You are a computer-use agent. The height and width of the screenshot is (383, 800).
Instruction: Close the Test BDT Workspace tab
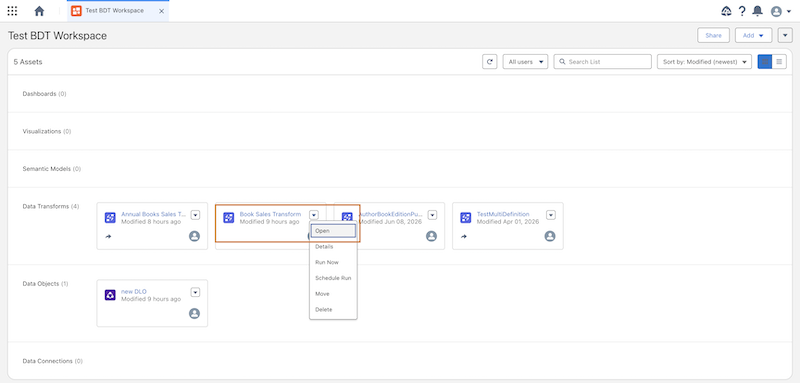[x=161, y=11]
